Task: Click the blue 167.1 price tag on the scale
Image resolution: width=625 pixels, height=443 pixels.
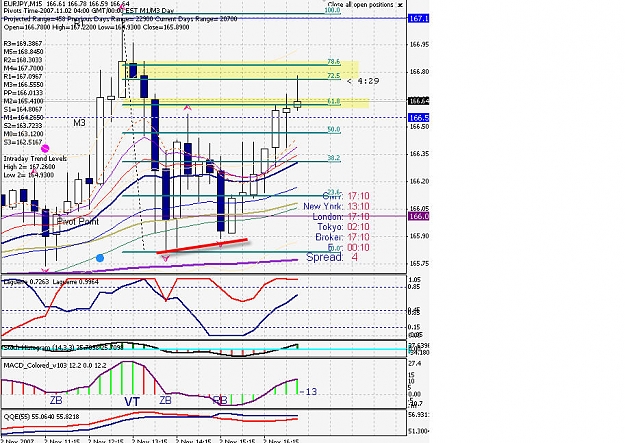Action: click(x=419, y=18)
